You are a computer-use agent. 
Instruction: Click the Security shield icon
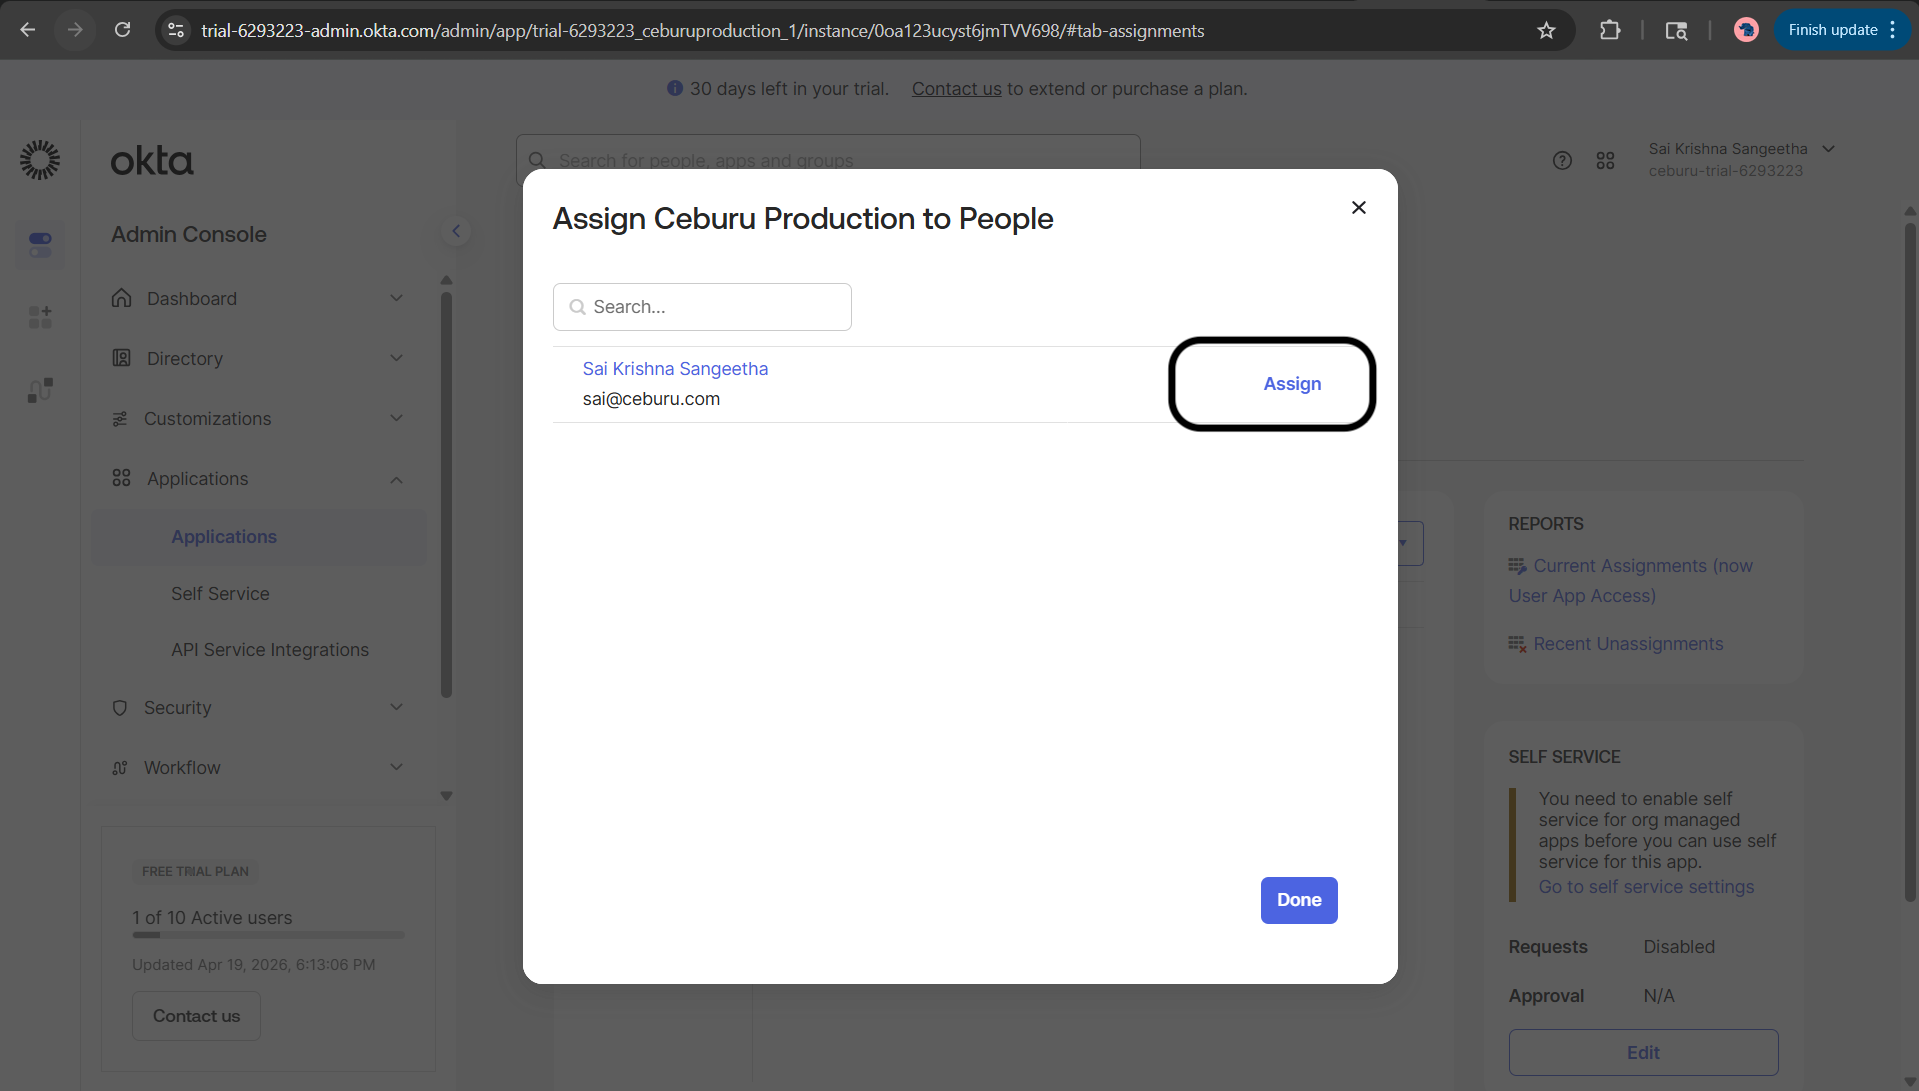[120, 707]
